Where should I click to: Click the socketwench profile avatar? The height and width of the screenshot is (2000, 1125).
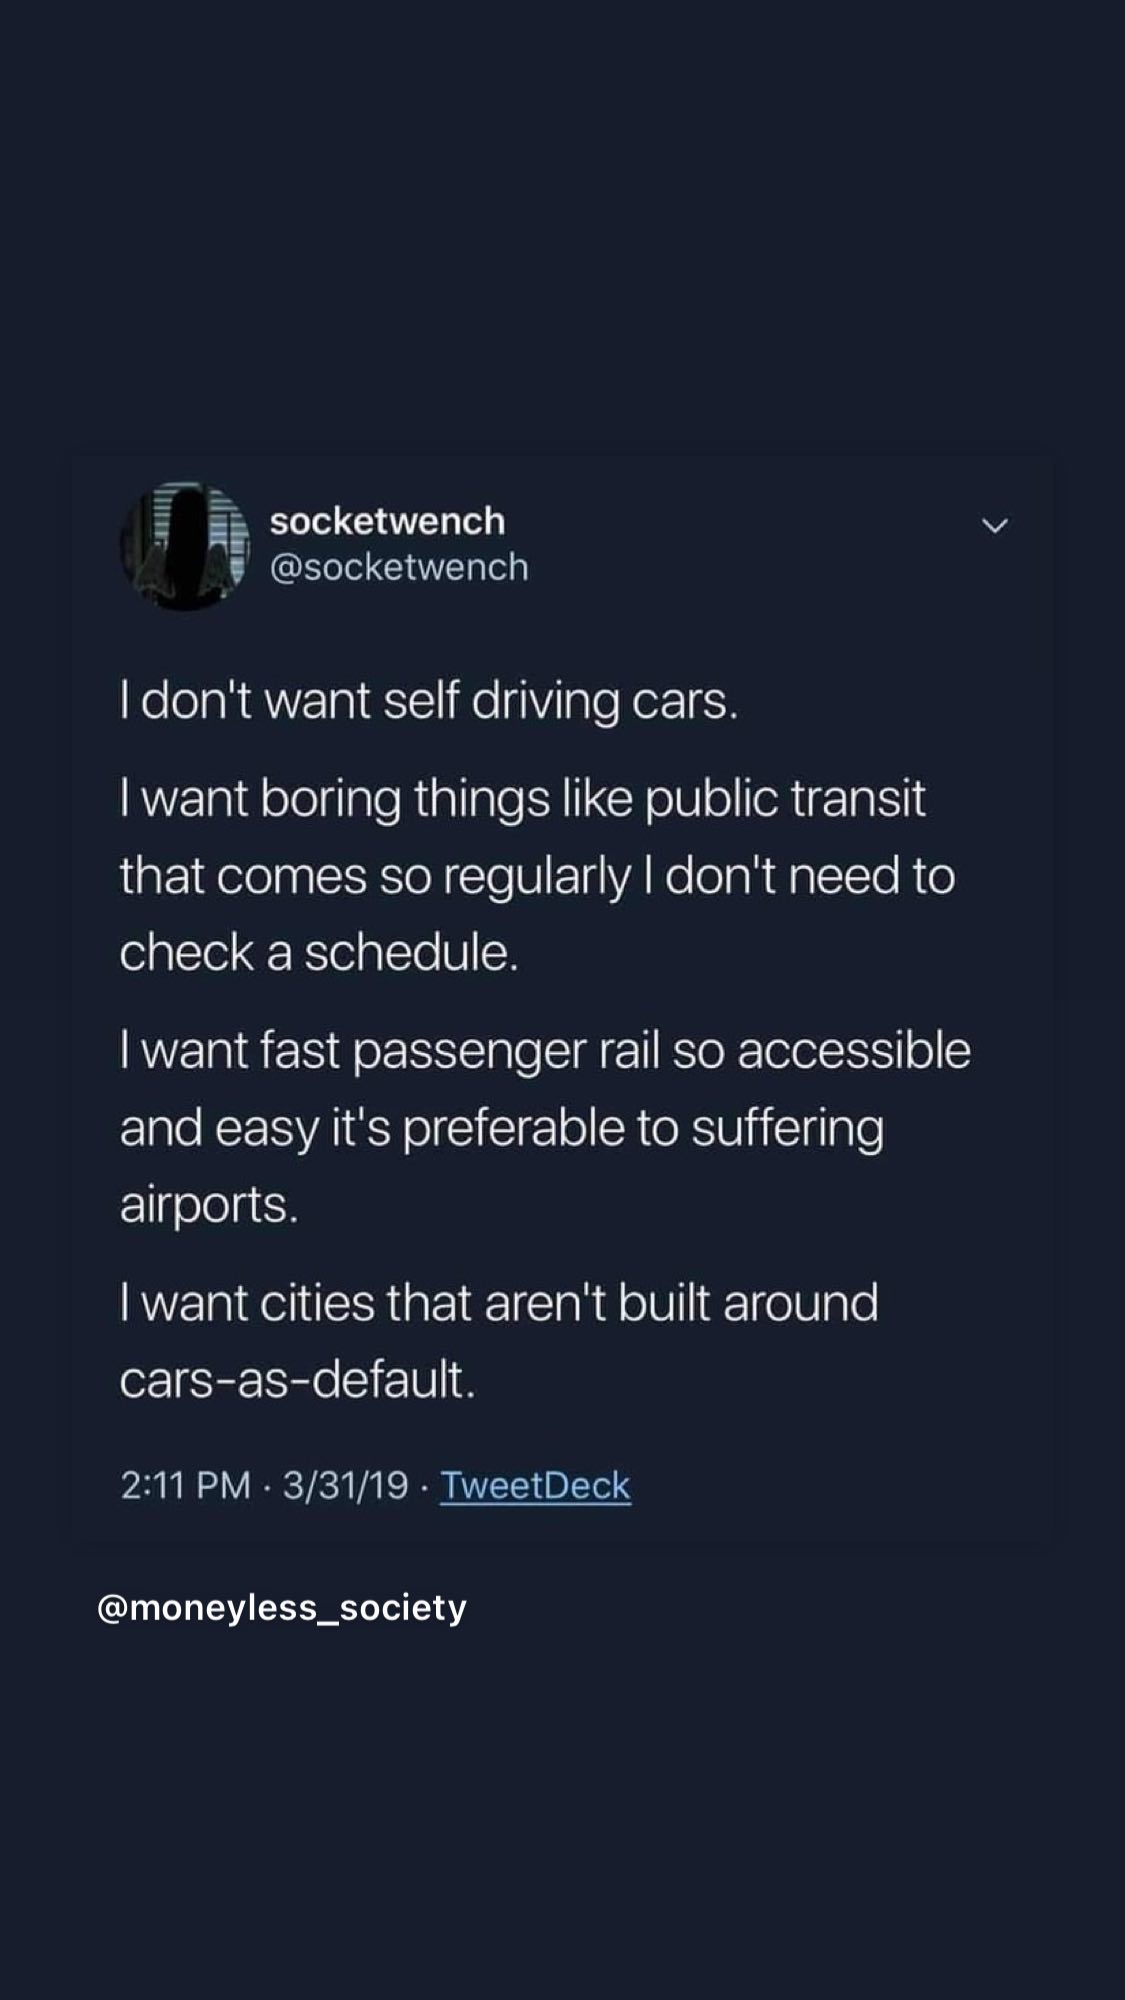184,546
